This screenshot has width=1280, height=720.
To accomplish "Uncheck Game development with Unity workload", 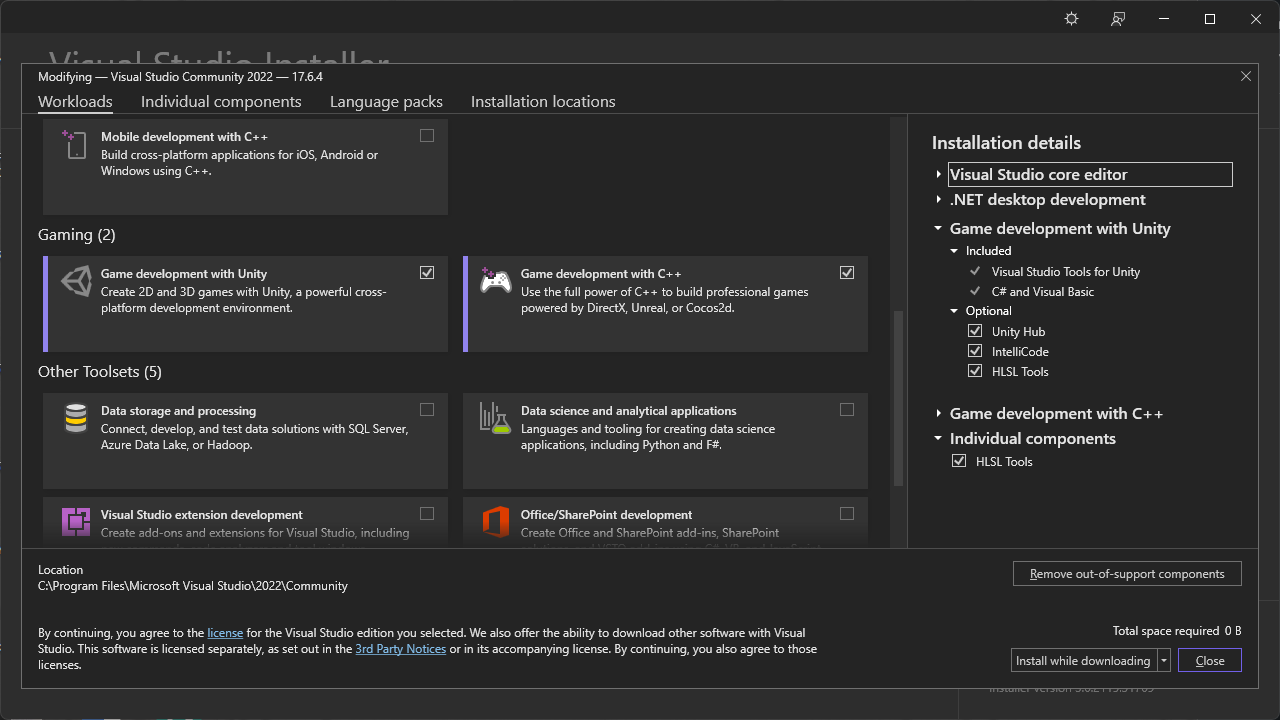I will [x=427, y=273].
